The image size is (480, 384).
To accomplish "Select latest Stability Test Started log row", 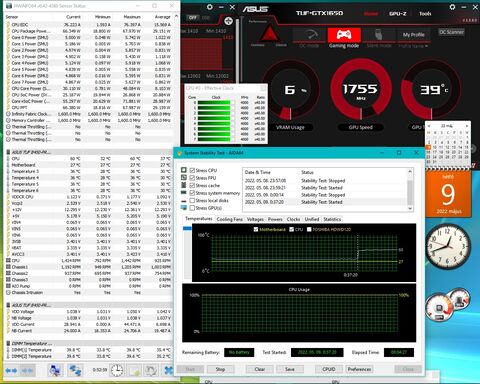I will [325, 202].
